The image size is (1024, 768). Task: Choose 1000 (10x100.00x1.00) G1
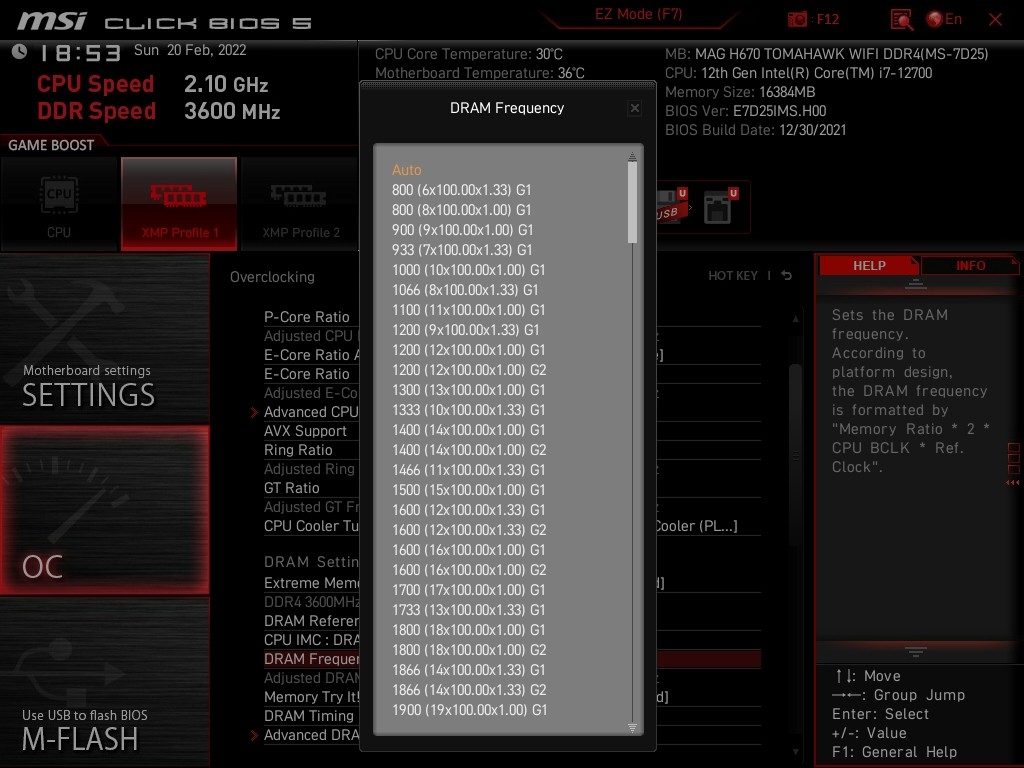[x=468, y=270]
